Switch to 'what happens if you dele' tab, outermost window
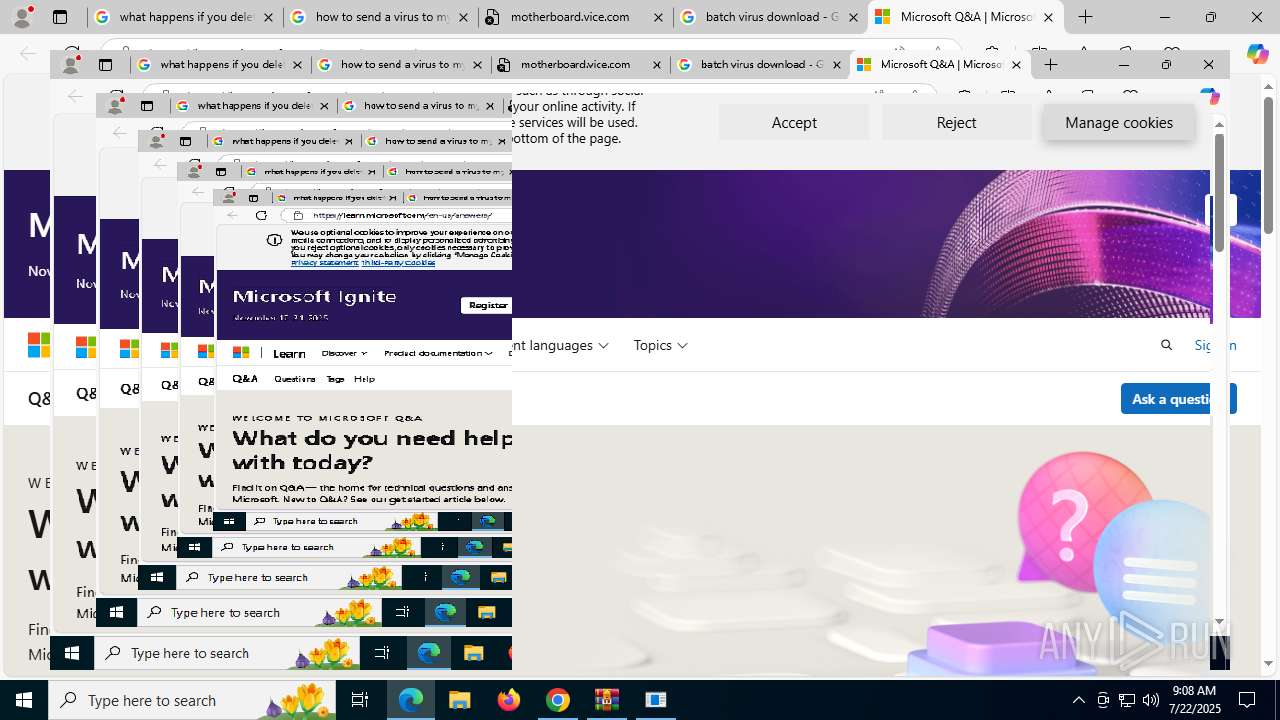 coord(185,17)
